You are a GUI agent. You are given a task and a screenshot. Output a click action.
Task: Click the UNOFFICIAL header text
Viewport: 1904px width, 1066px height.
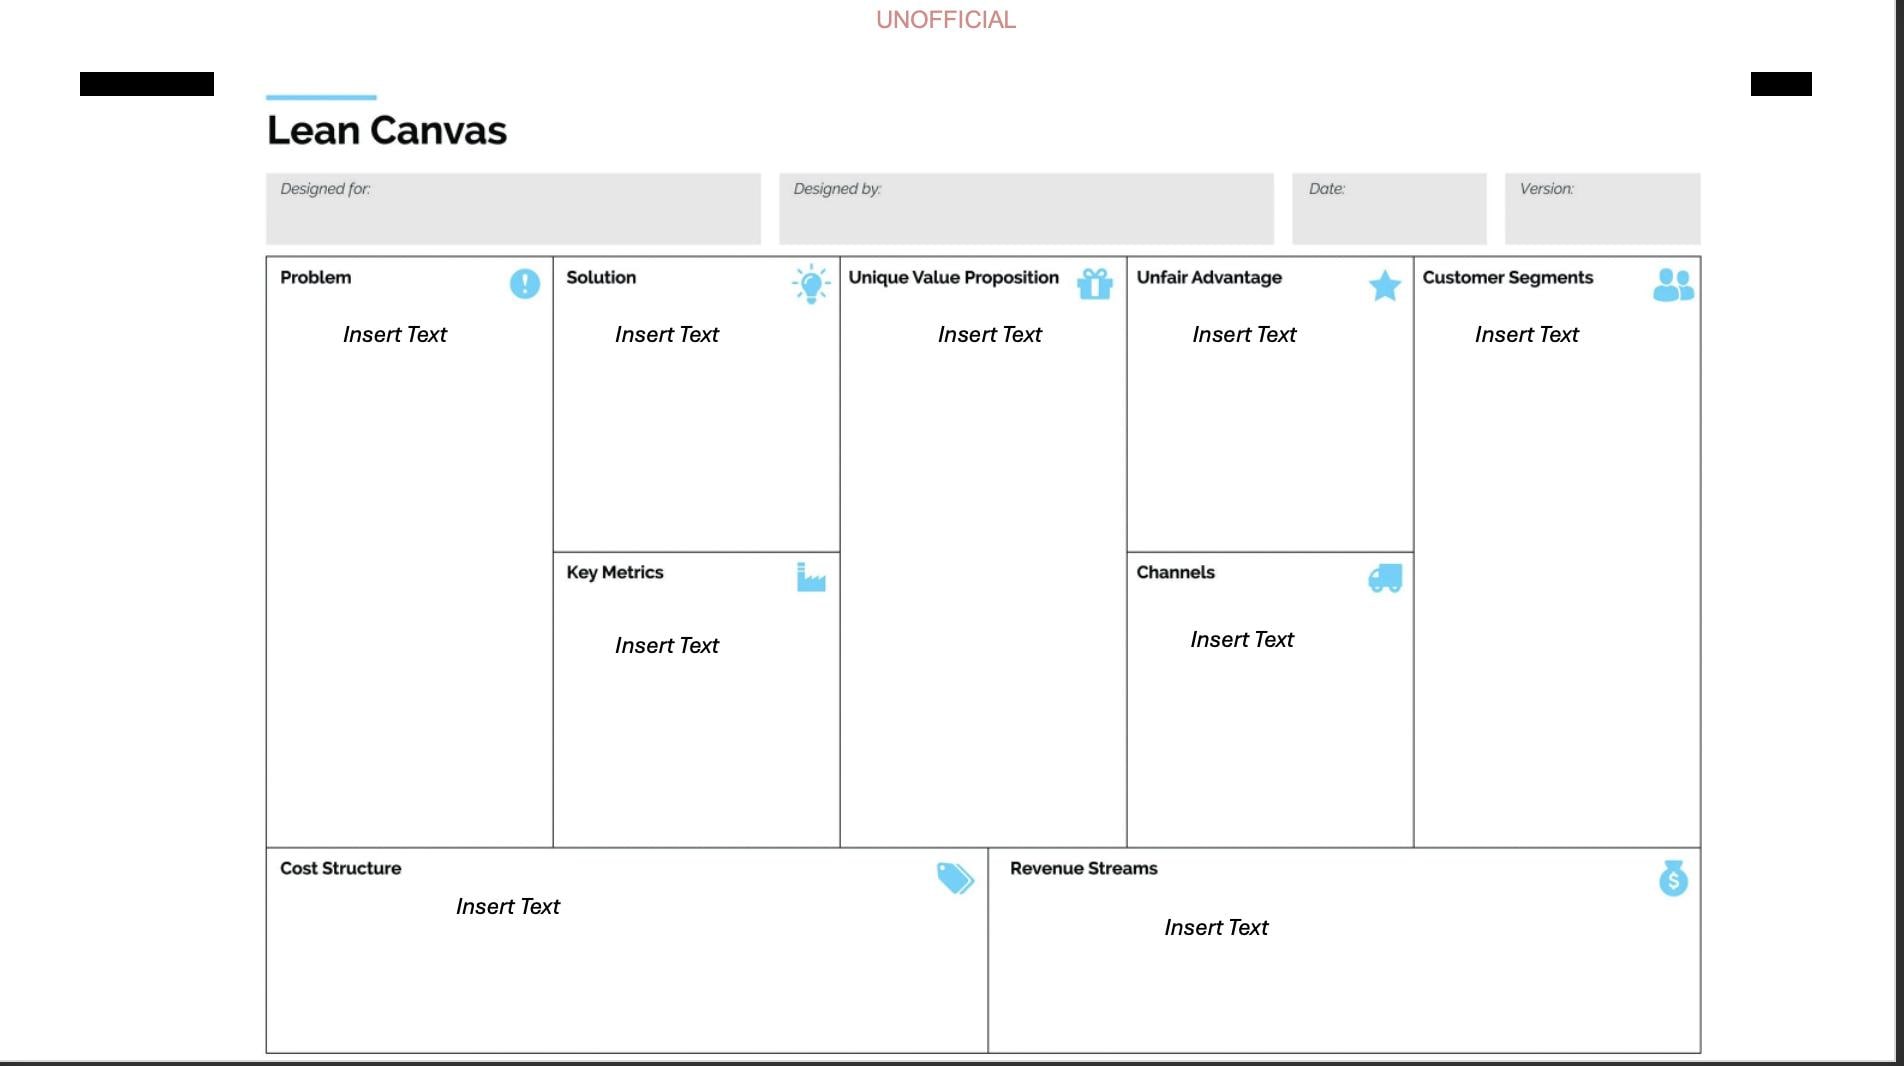tap(946, 20)
